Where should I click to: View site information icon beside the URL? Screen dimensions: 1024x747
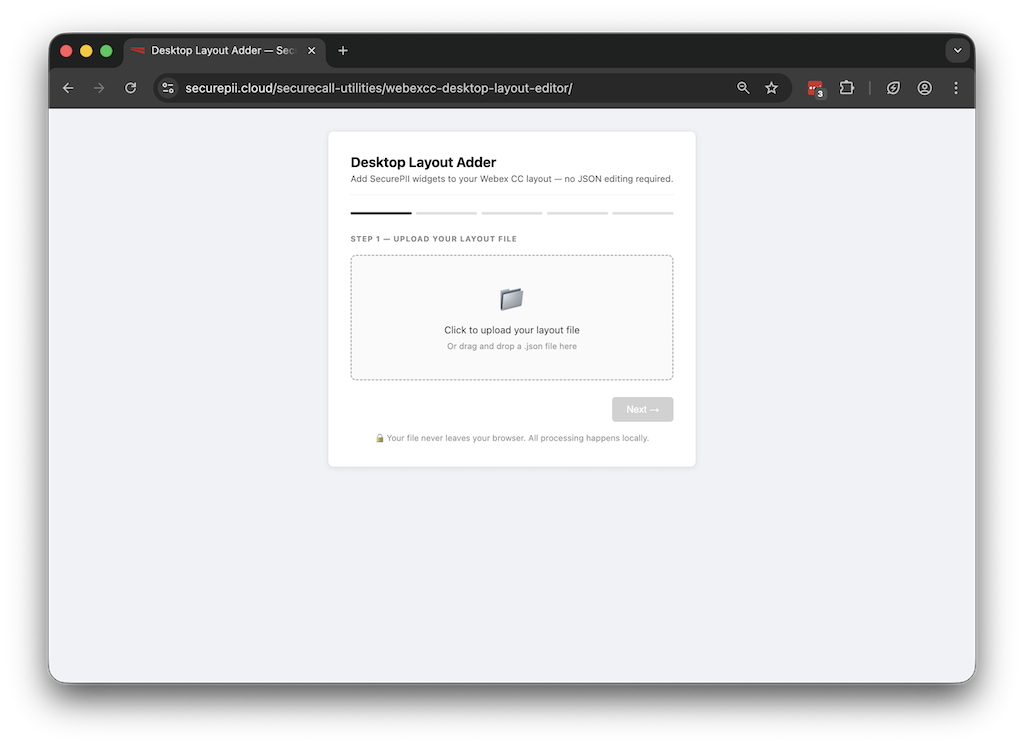coord(168,88)
